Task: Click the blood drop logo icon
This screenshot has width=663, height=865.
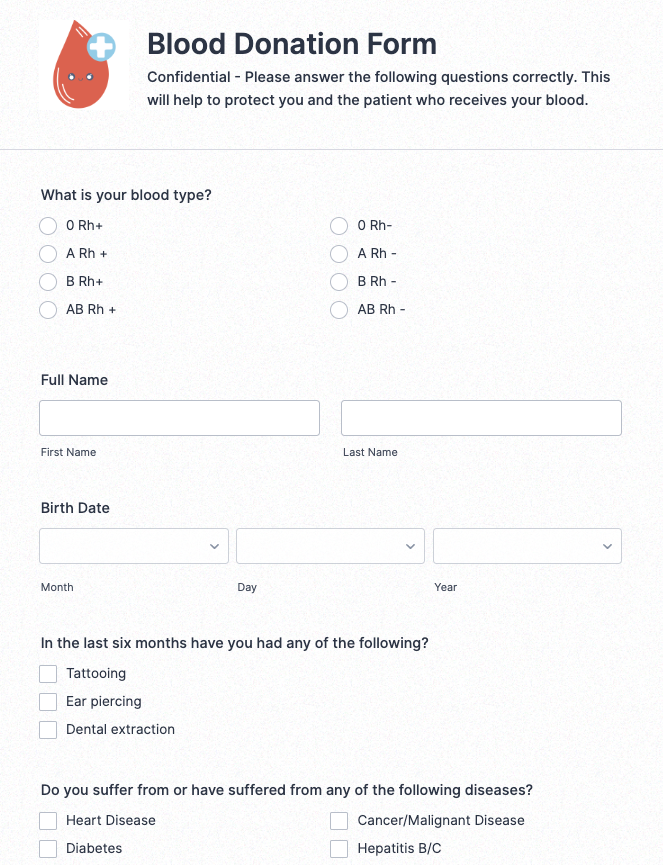Action: (x=84, y=63)
